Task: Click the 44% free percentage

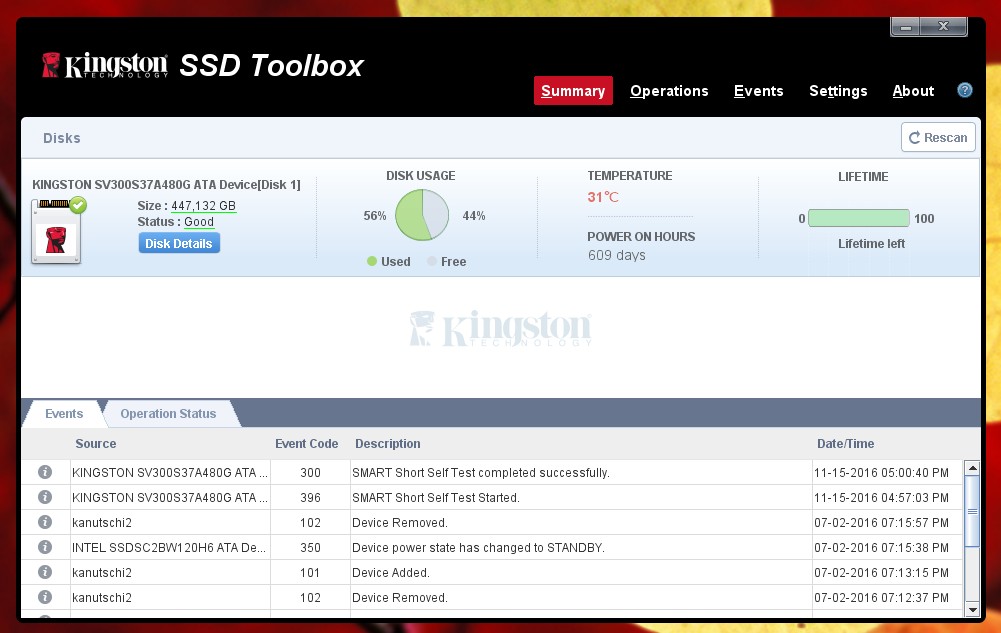Action: [474, 216]
